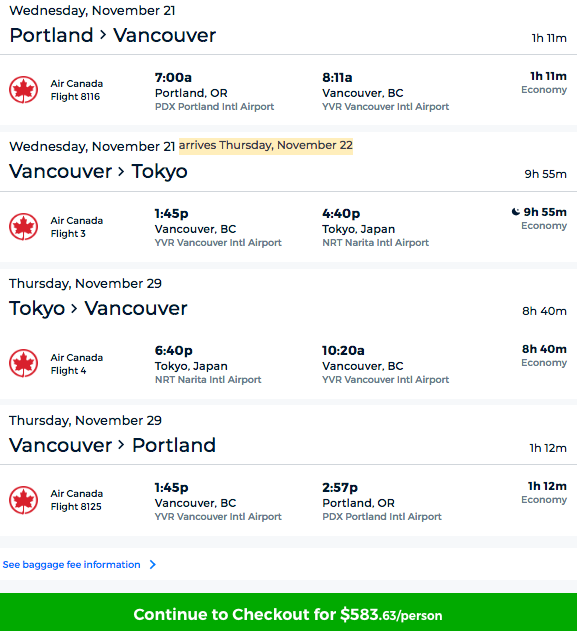
Task: Open See baggage fee information link
Action: [72, 565]
